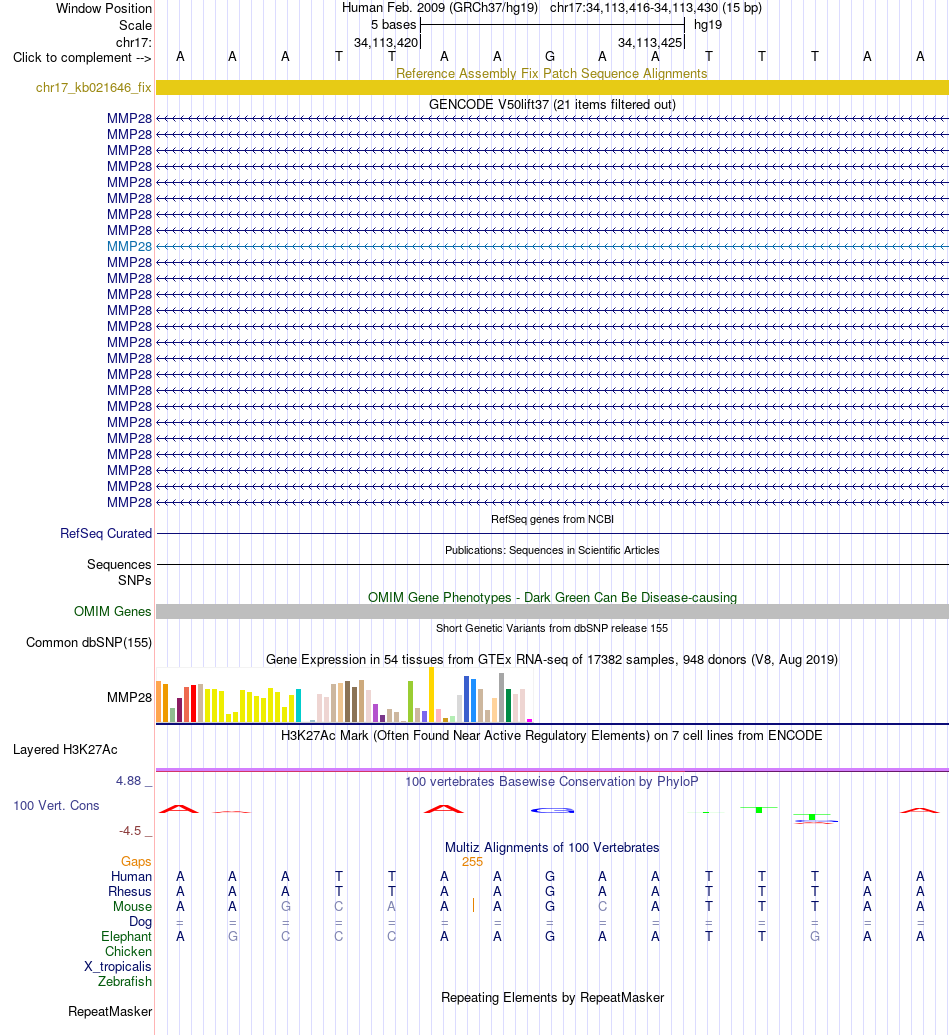Select the yellow chr17_kb021646_fix patch bar
Viewport: 950px width, 1035px height.
[x=553, y=87]
